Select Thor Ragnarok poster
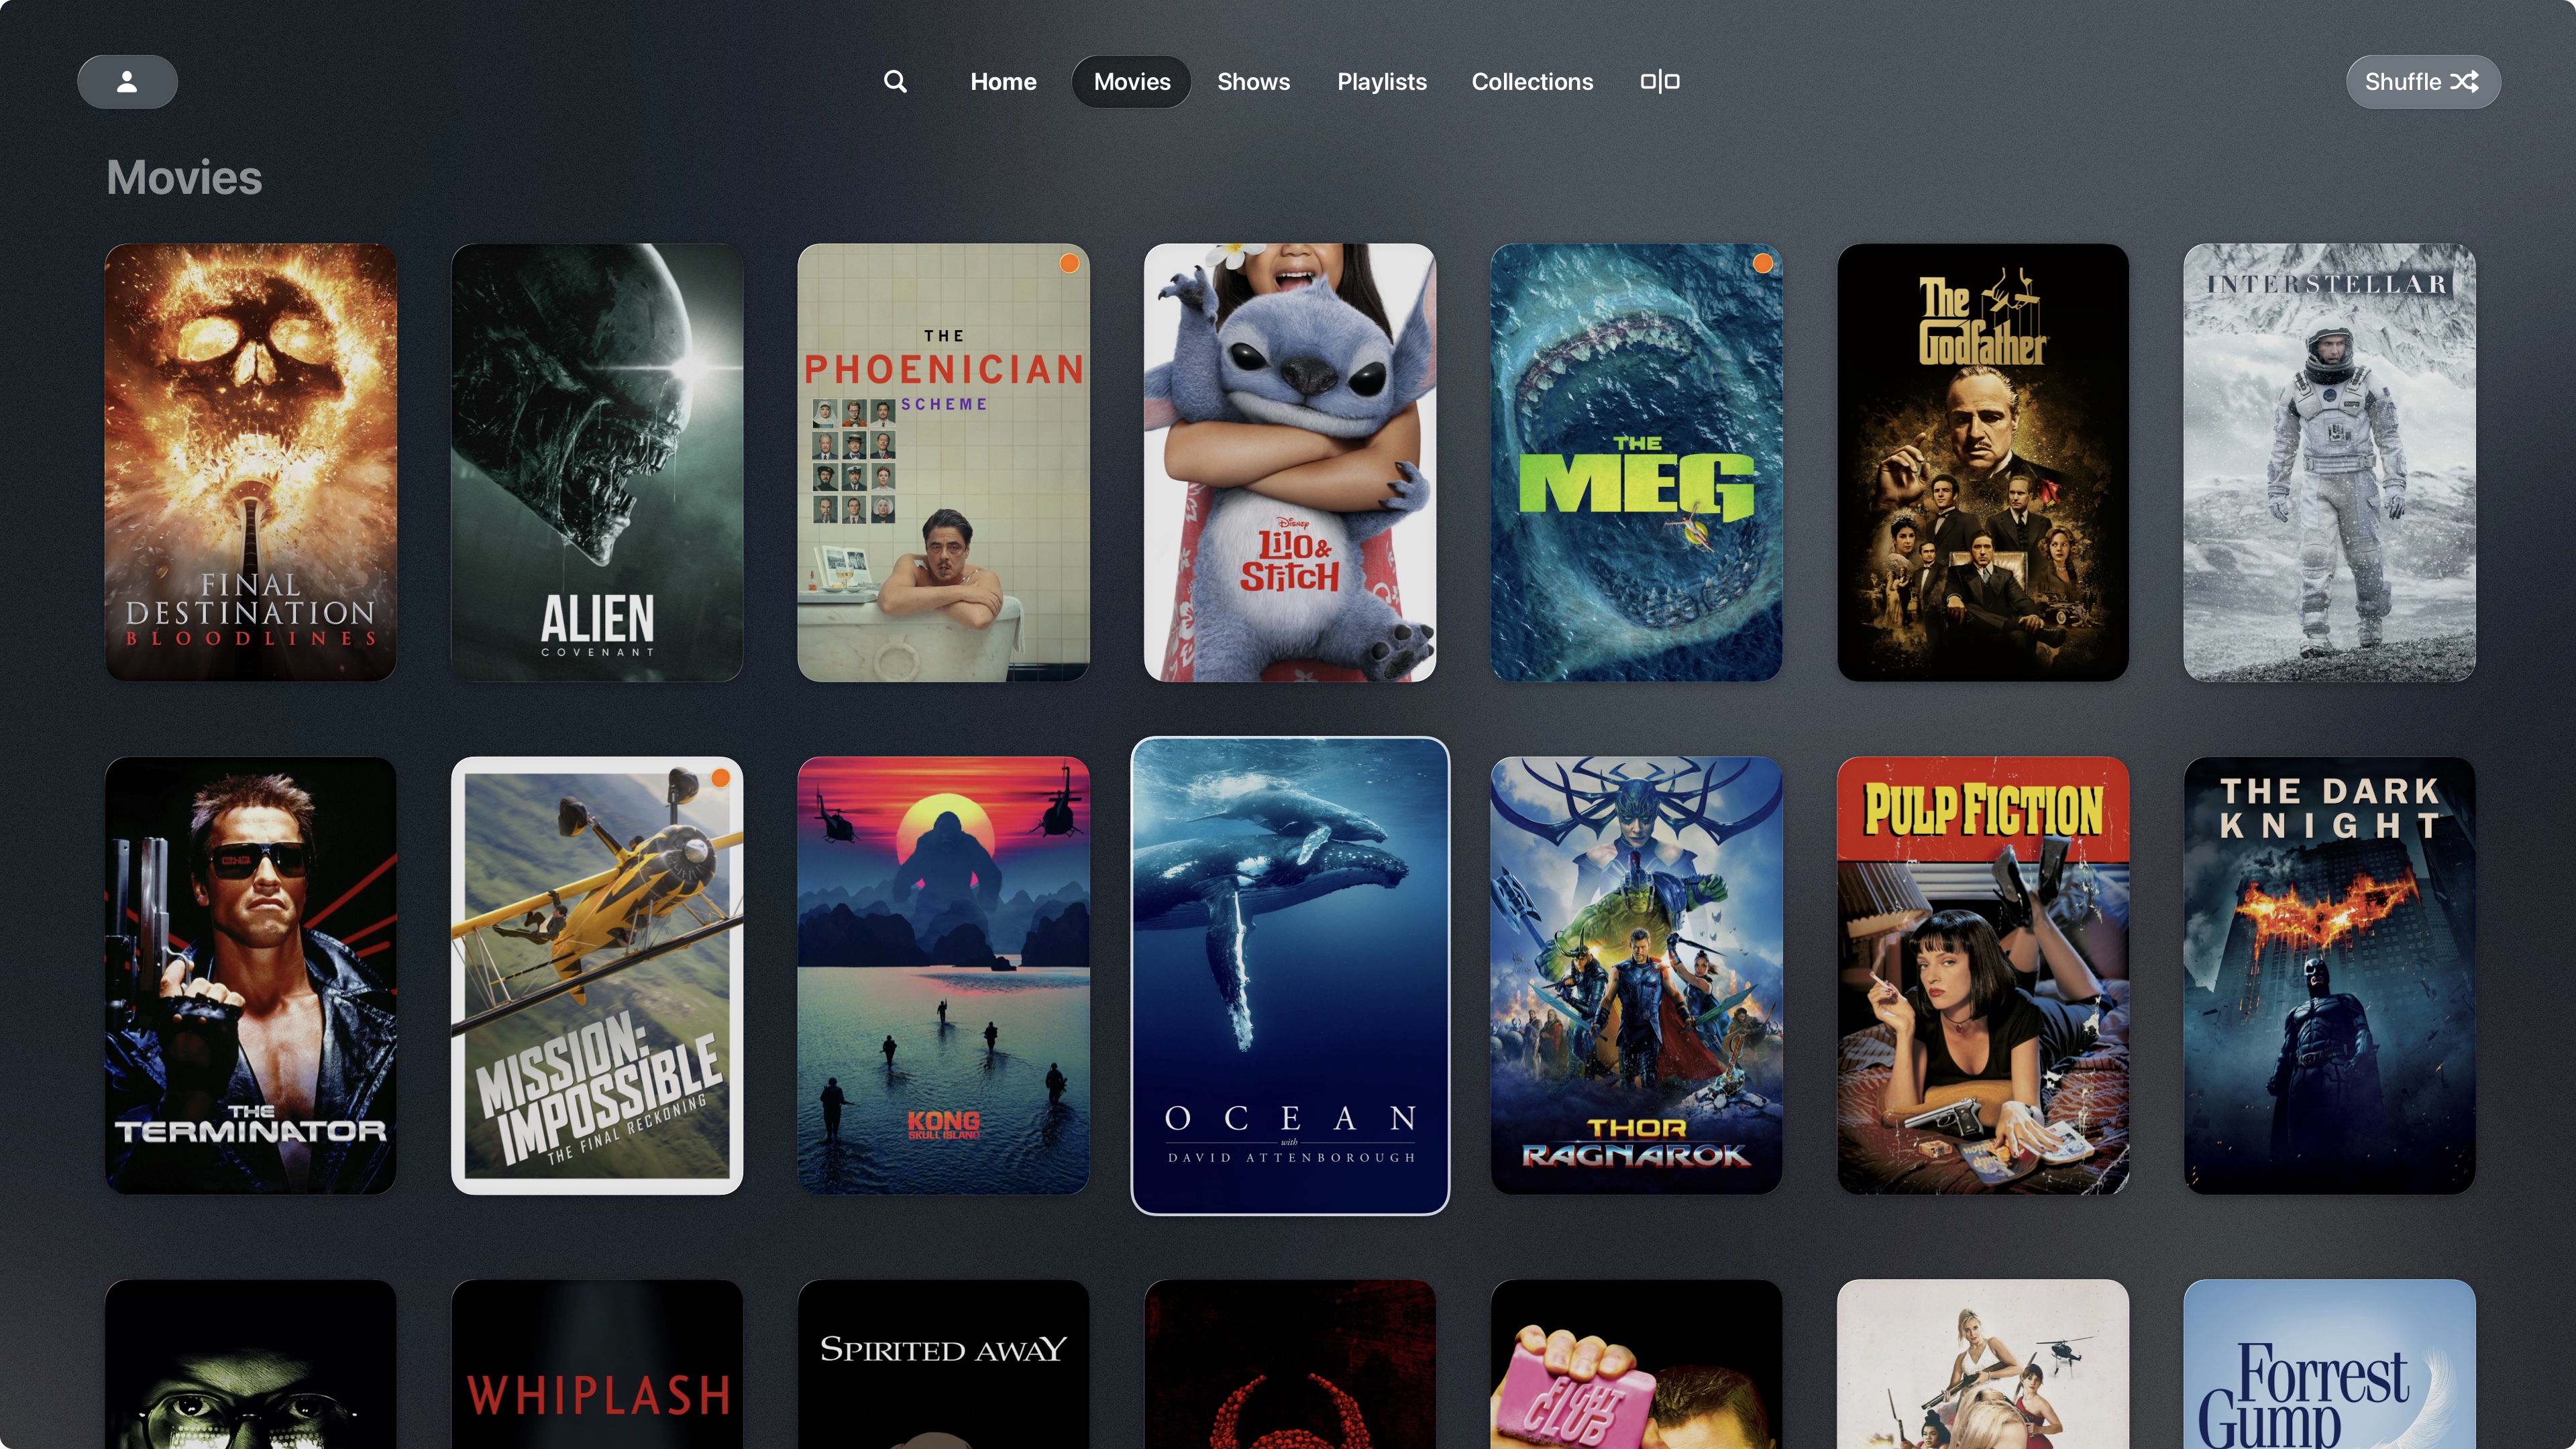The width and height of the screenshot is (2576, 1449). click(x=1636, y=975)
